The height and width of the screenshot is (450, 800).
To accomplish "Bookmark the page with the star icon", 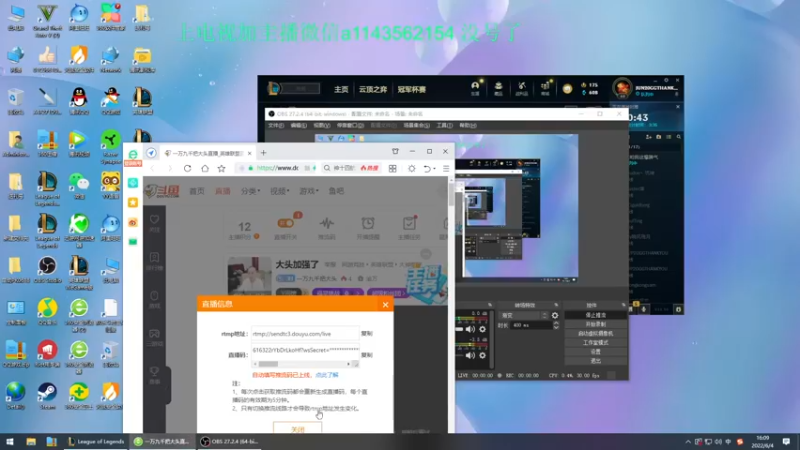I will [x=221, y=168].
